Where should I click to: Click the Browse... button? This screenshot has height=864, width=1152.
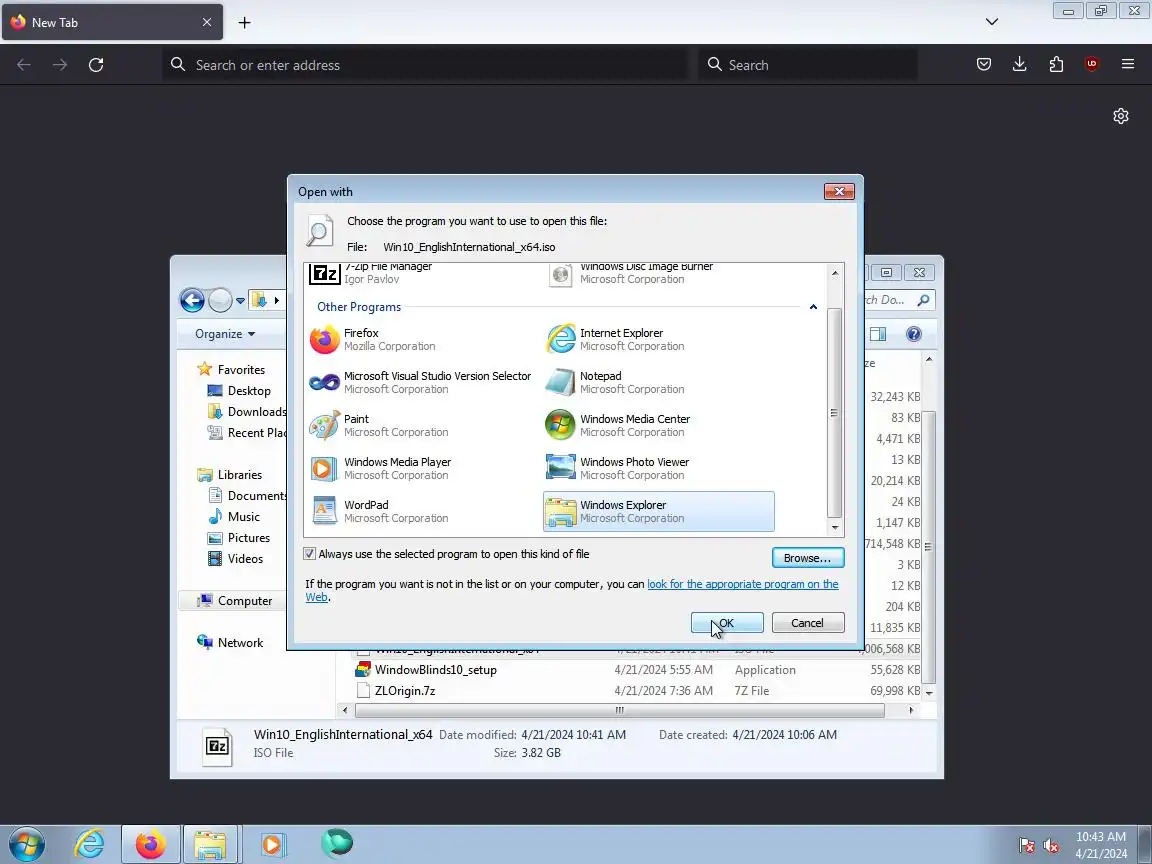tap(807, 558)
